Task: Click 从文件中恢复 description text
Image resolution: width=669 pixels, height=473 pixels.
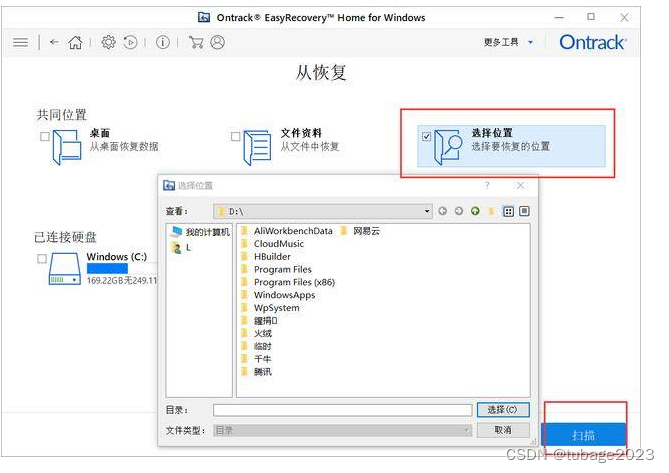Action: pyautogui.click(x=310, y=147)
